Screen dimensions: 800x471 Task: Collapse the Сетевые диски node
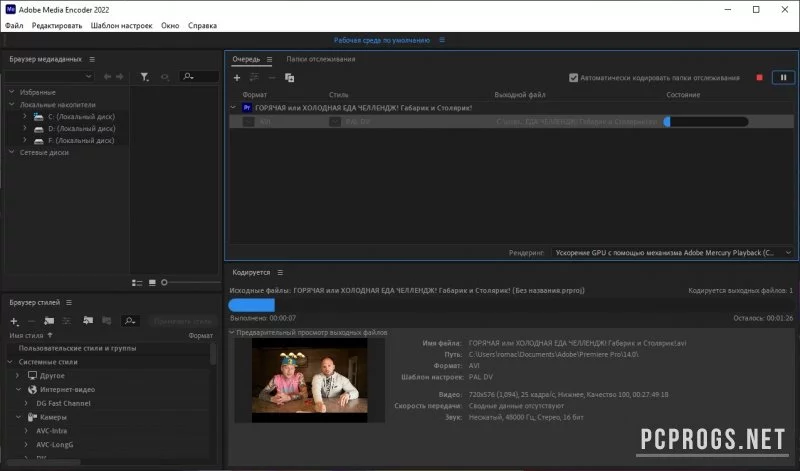coord(12,152)
